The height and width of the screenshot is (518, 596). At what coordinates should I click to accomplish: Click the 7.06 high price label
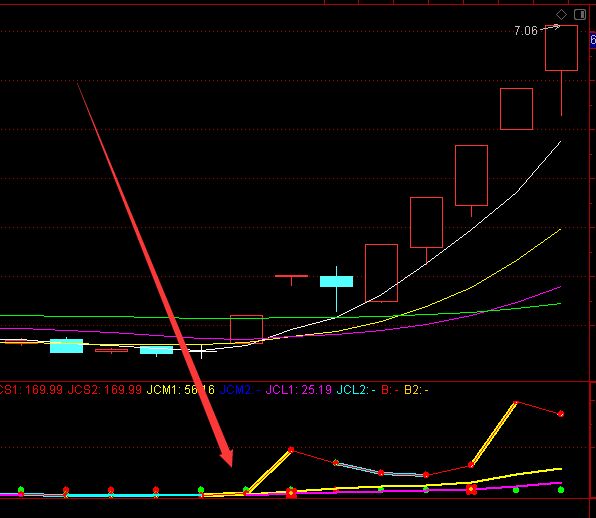pos(526,31)
